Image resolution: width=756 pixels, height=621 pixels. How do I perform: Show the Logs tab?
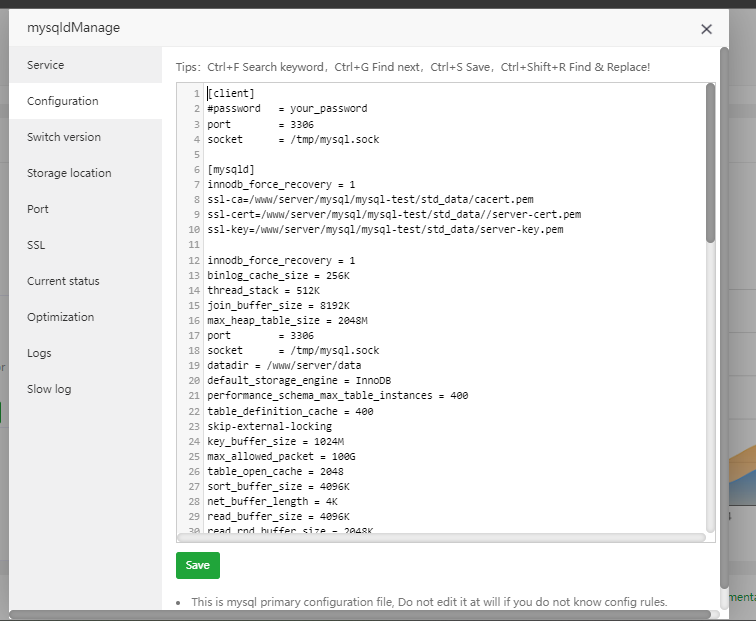pos(39,353)
